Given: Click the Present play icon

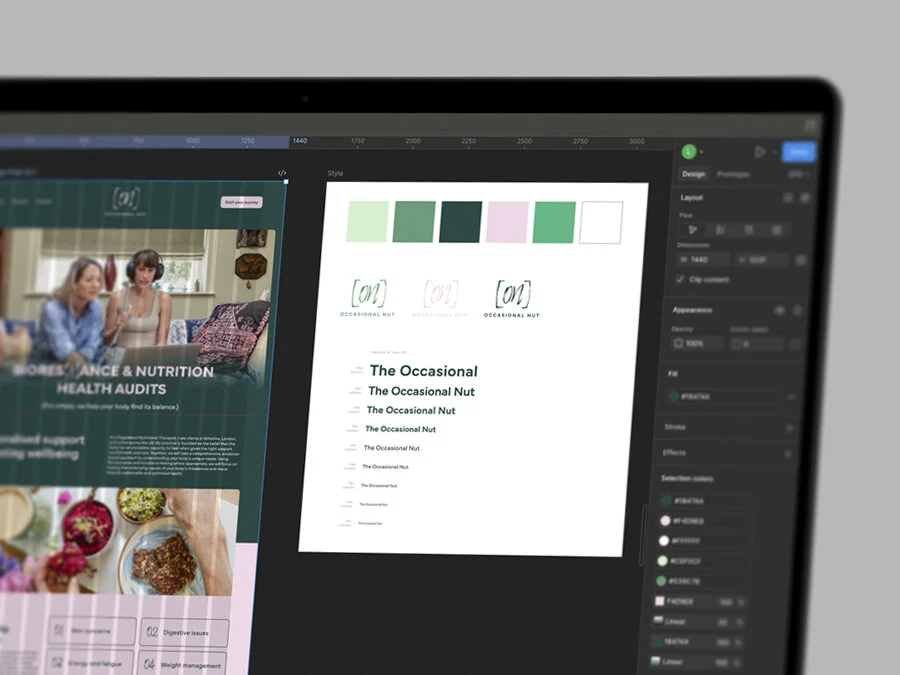Looking at the screenshot, I should [x=760, y=152].
